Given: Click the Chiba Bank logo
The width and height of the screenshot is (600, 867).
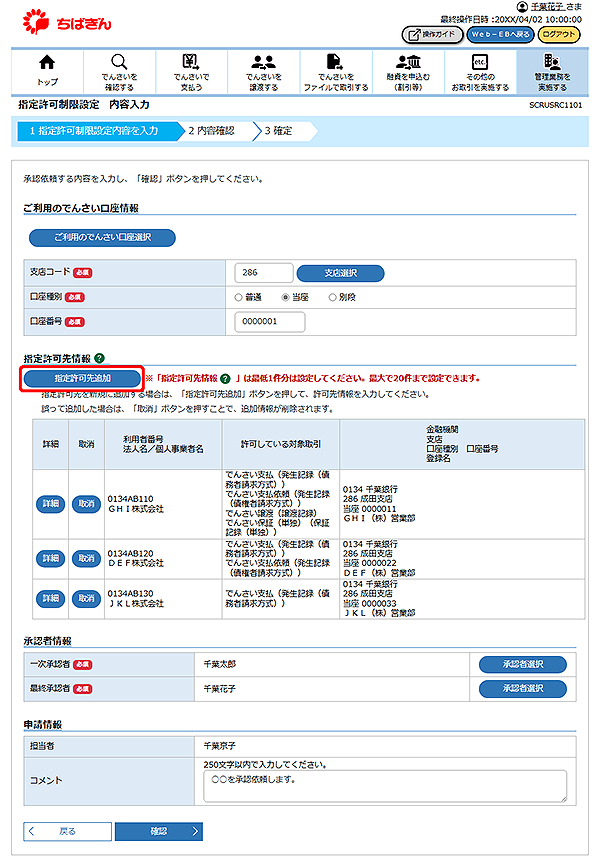Looking at the screenshot, I should coord(67,22).
